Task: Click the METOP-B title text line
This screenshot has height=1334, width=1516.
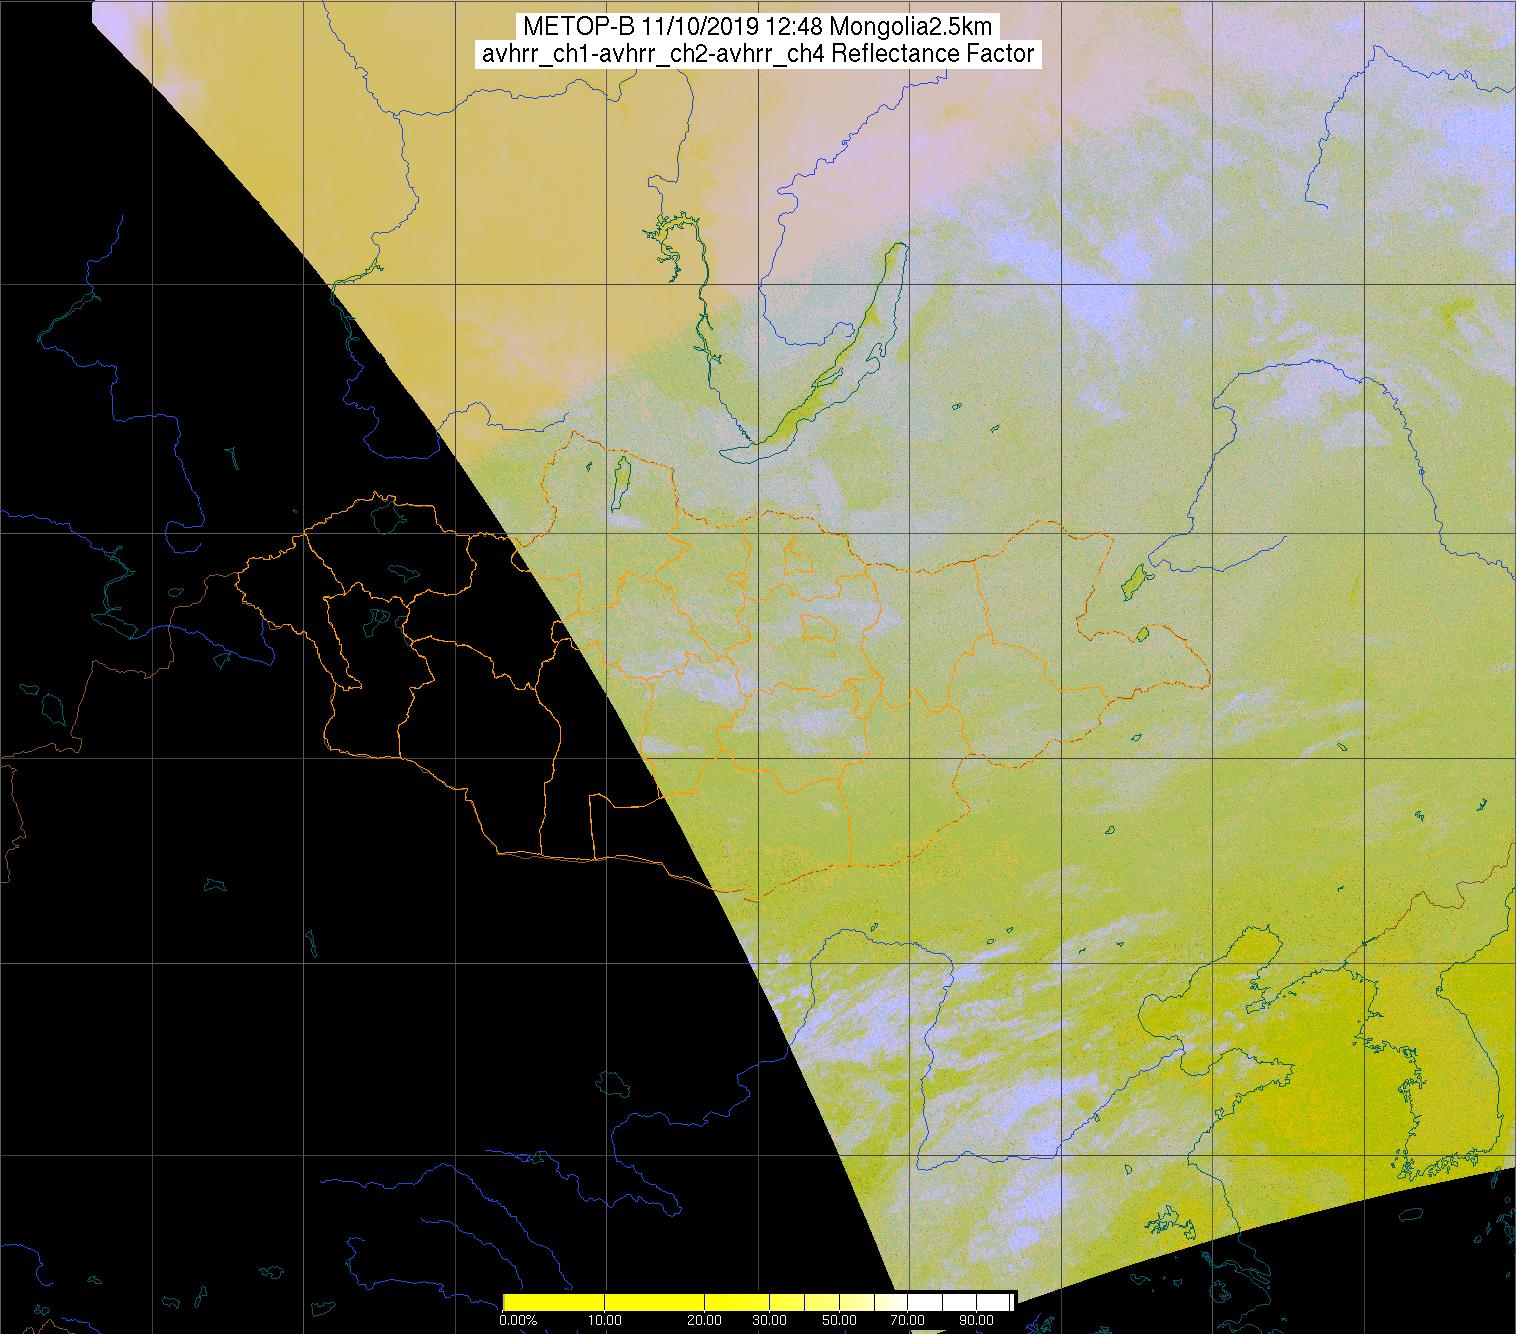Action: pos(757,26)
